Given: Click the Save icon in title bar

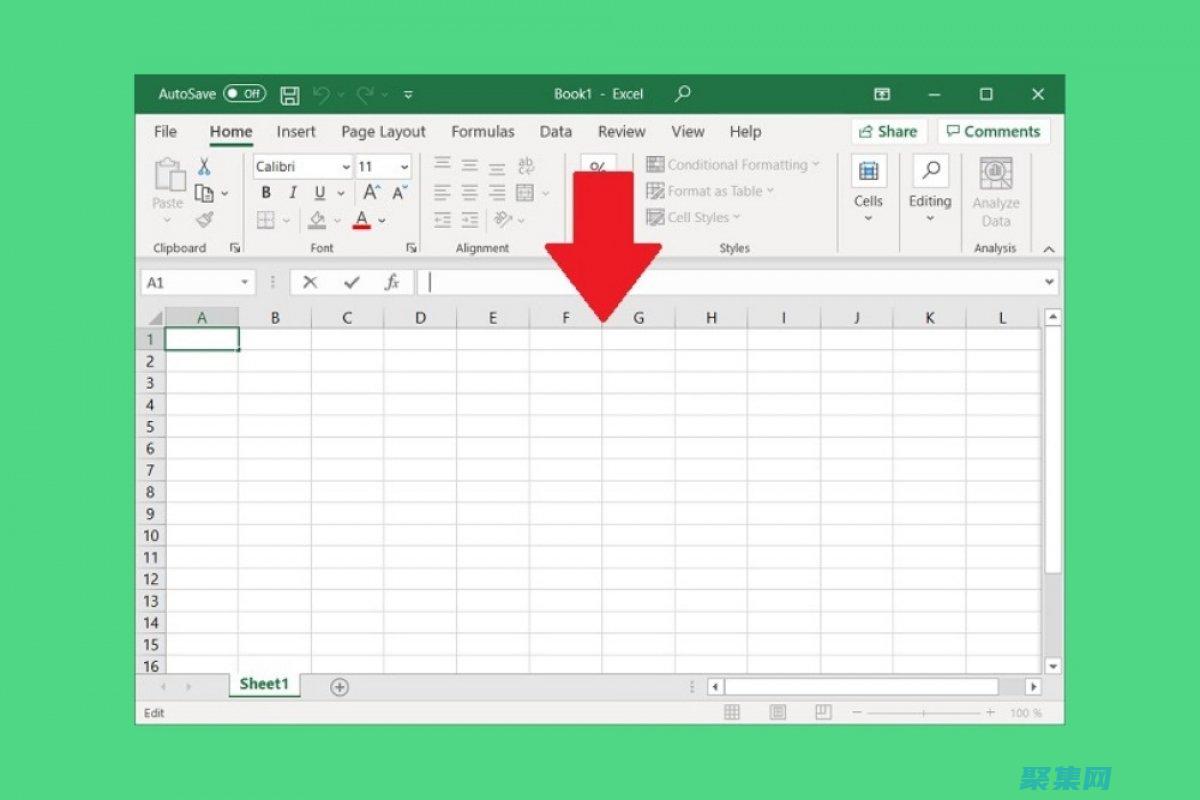Looking at the screenshot, I should 290,95.
